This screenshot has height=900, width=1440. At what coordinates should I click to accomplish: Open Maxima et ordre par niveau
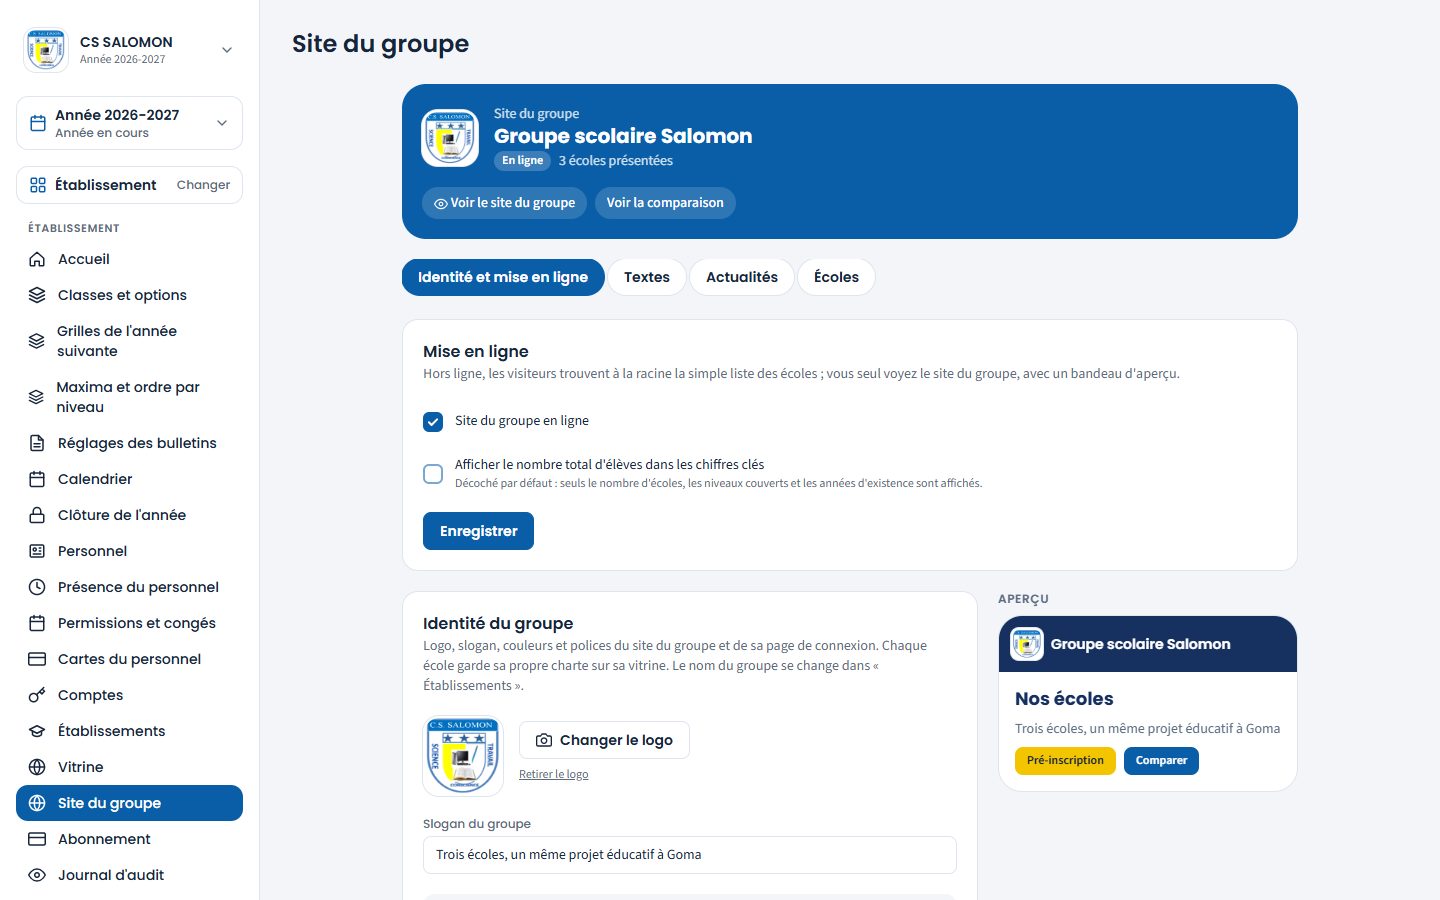[x=129, y=397]
